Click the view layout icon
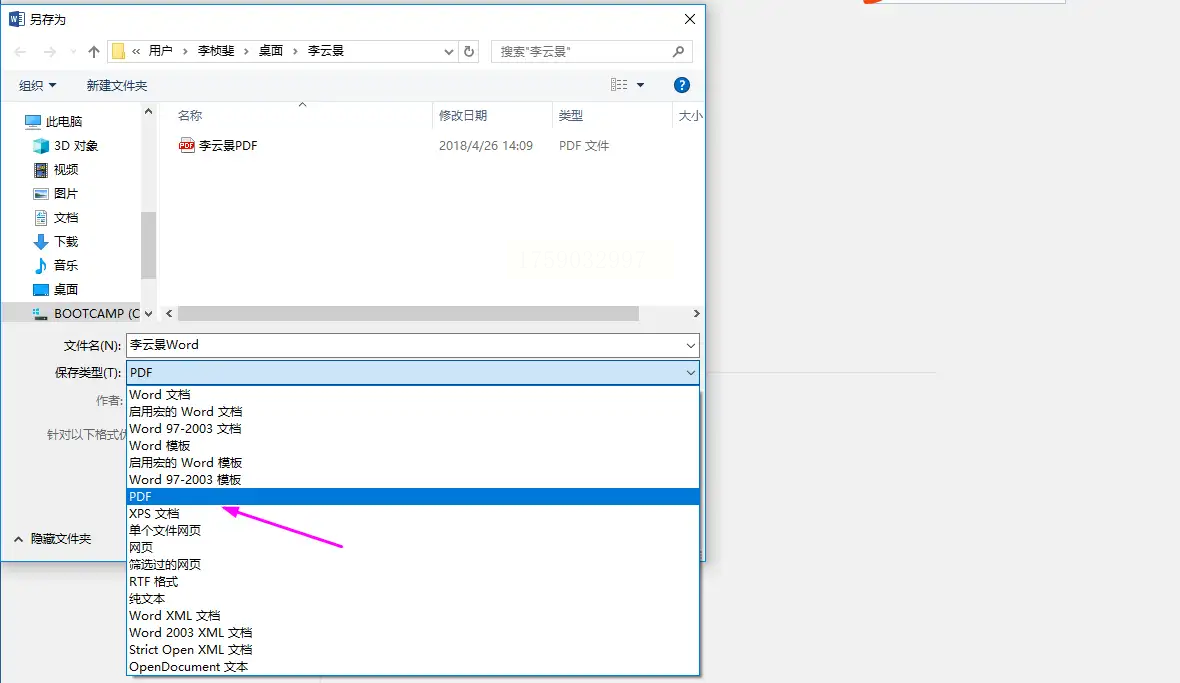This screenshot has height=683, width=1180. (x=619, y=85)
